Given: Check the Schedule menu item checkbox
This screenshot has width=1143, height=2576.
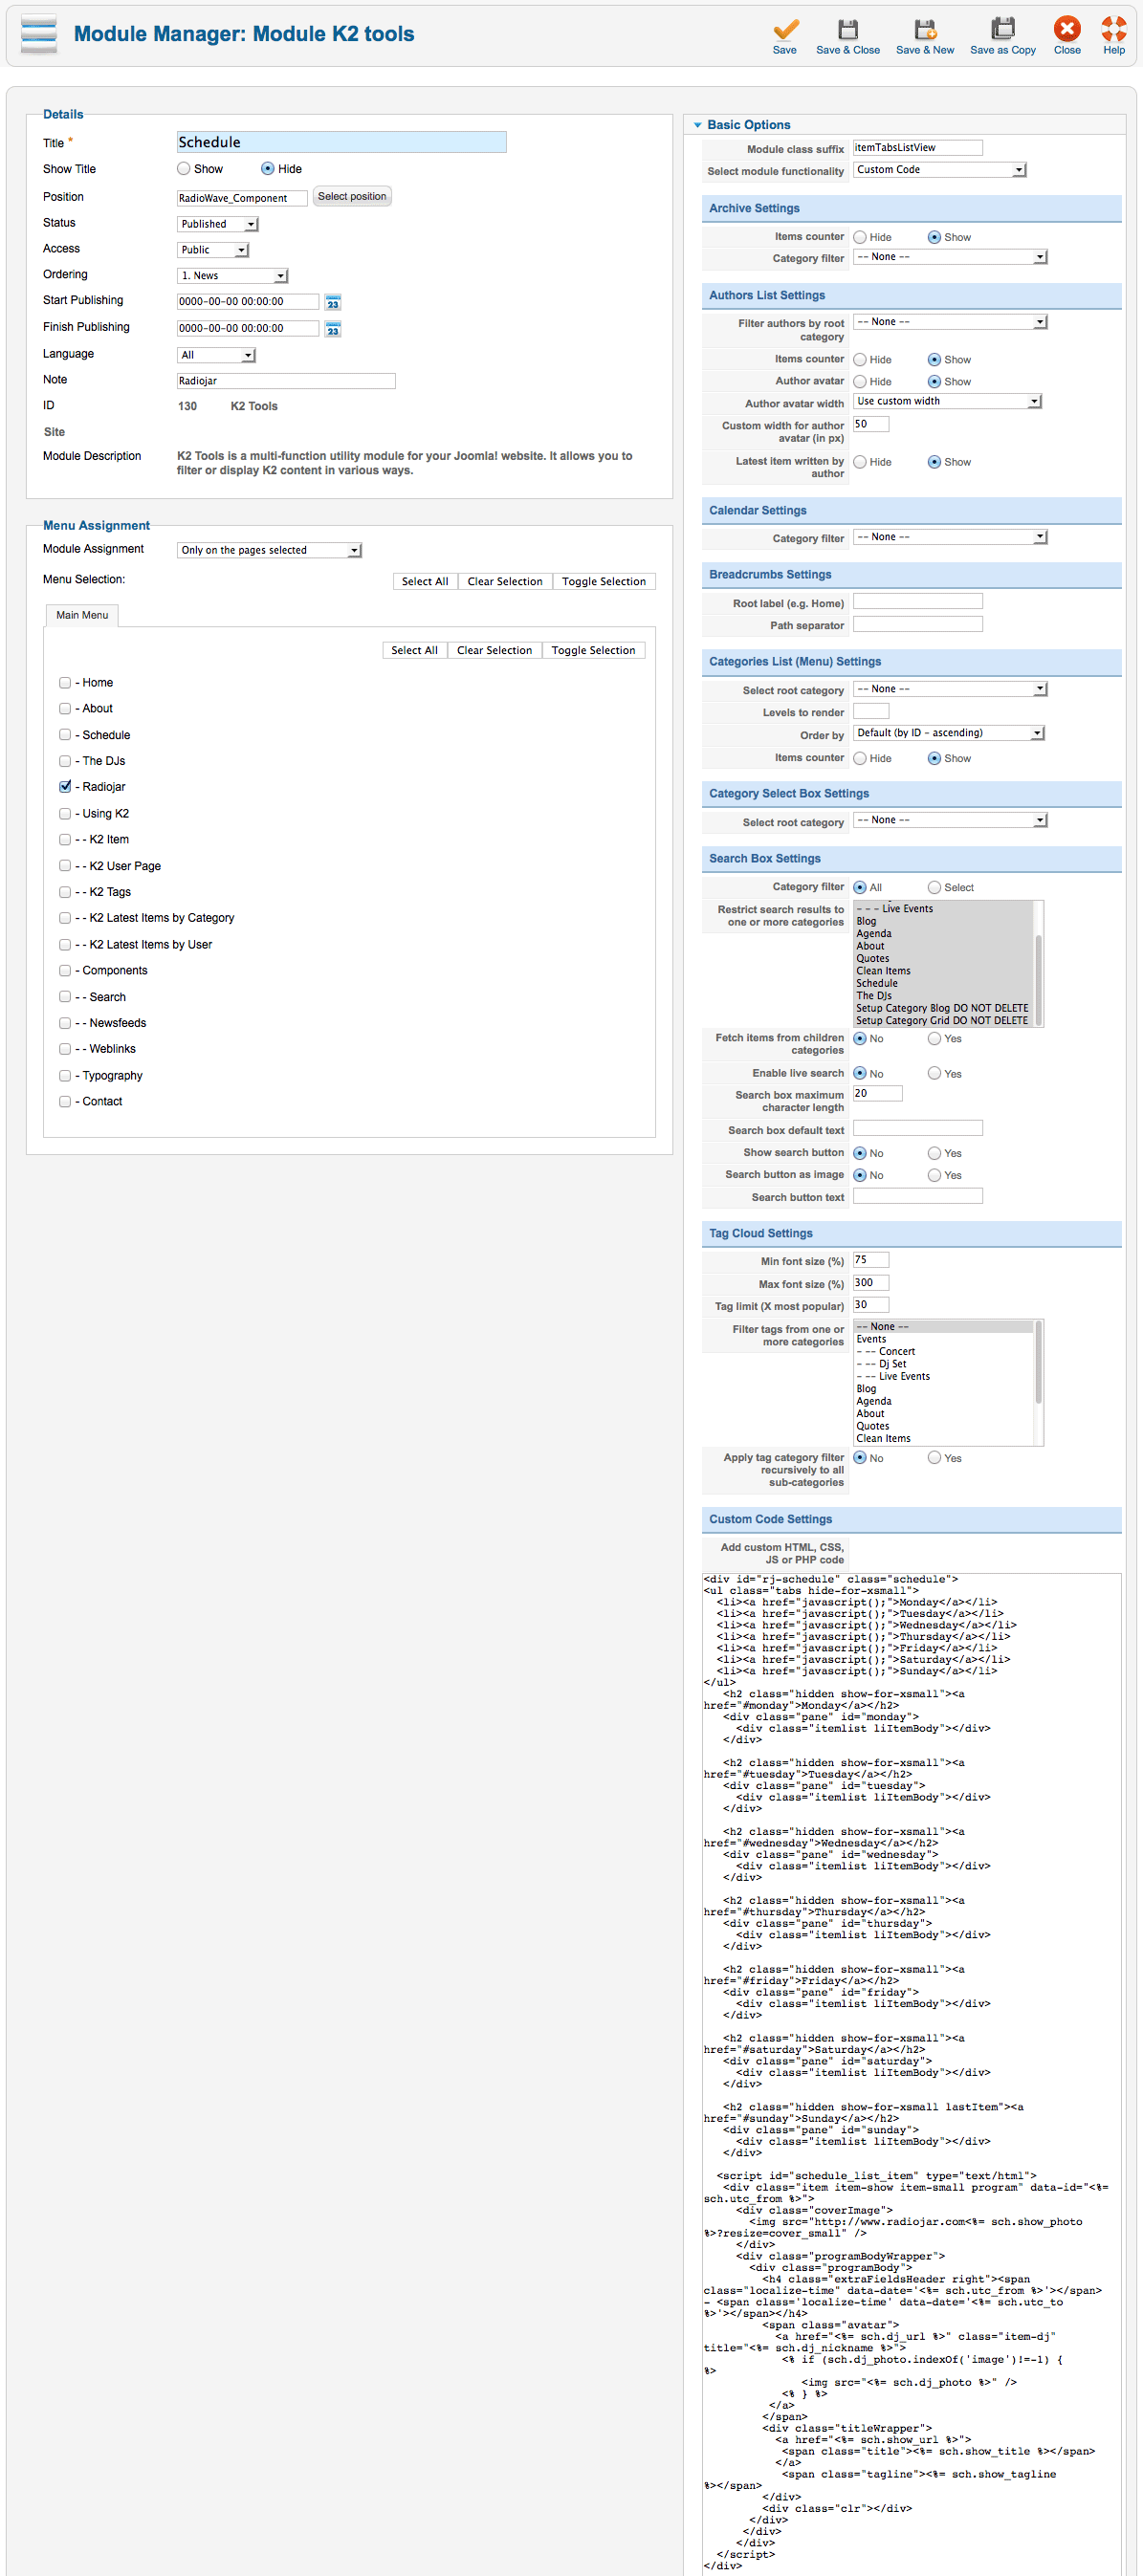Looking at the screenshot, I should tap(65, 735).
